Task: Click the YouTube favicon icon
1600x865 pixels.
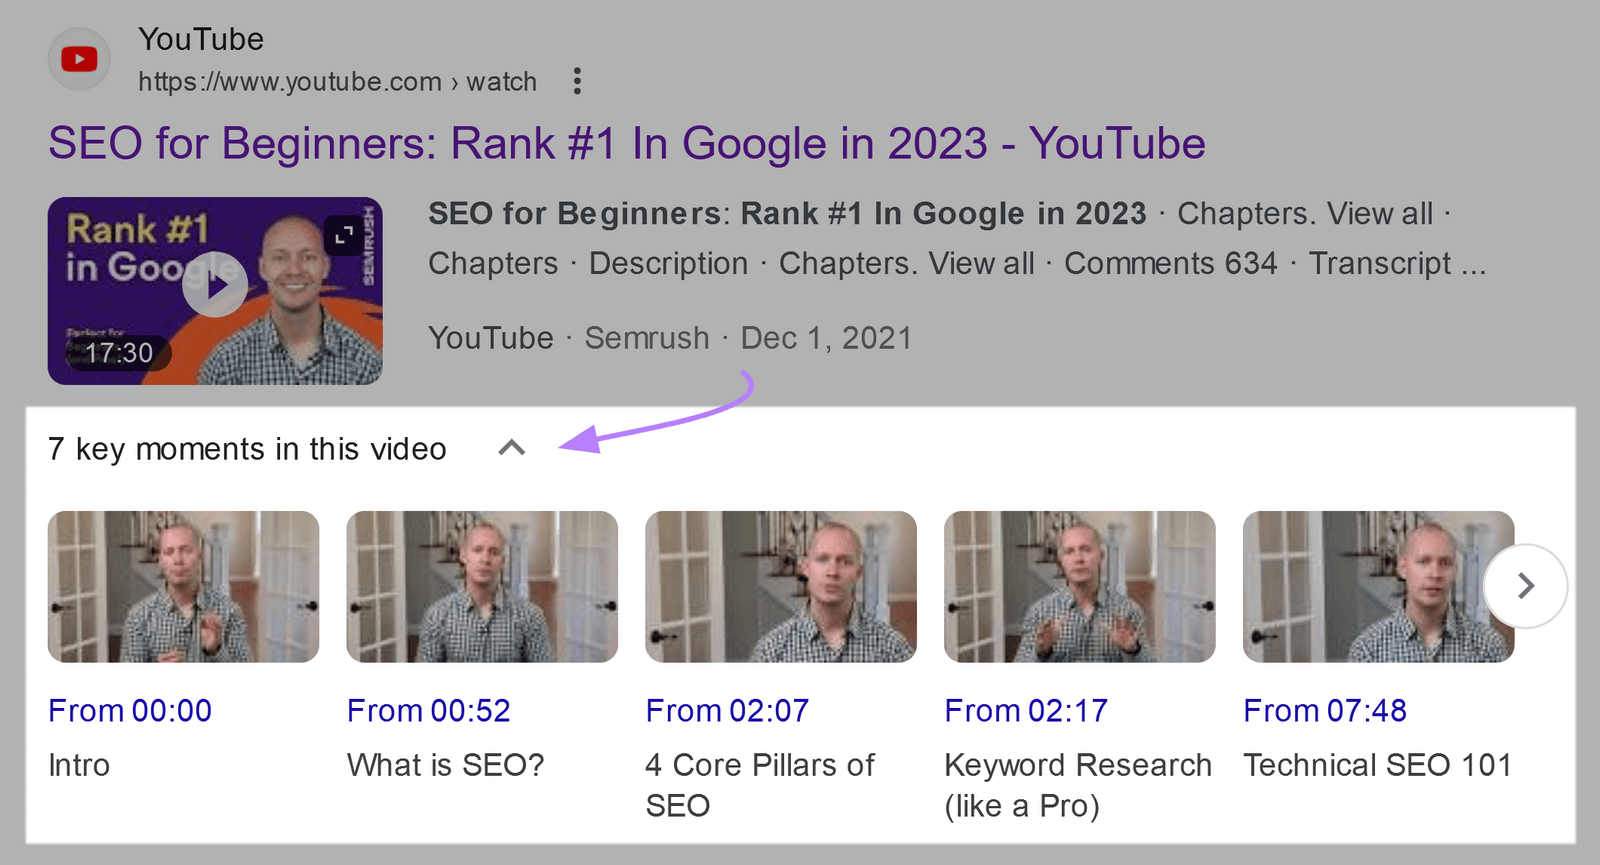Action: 78,58
